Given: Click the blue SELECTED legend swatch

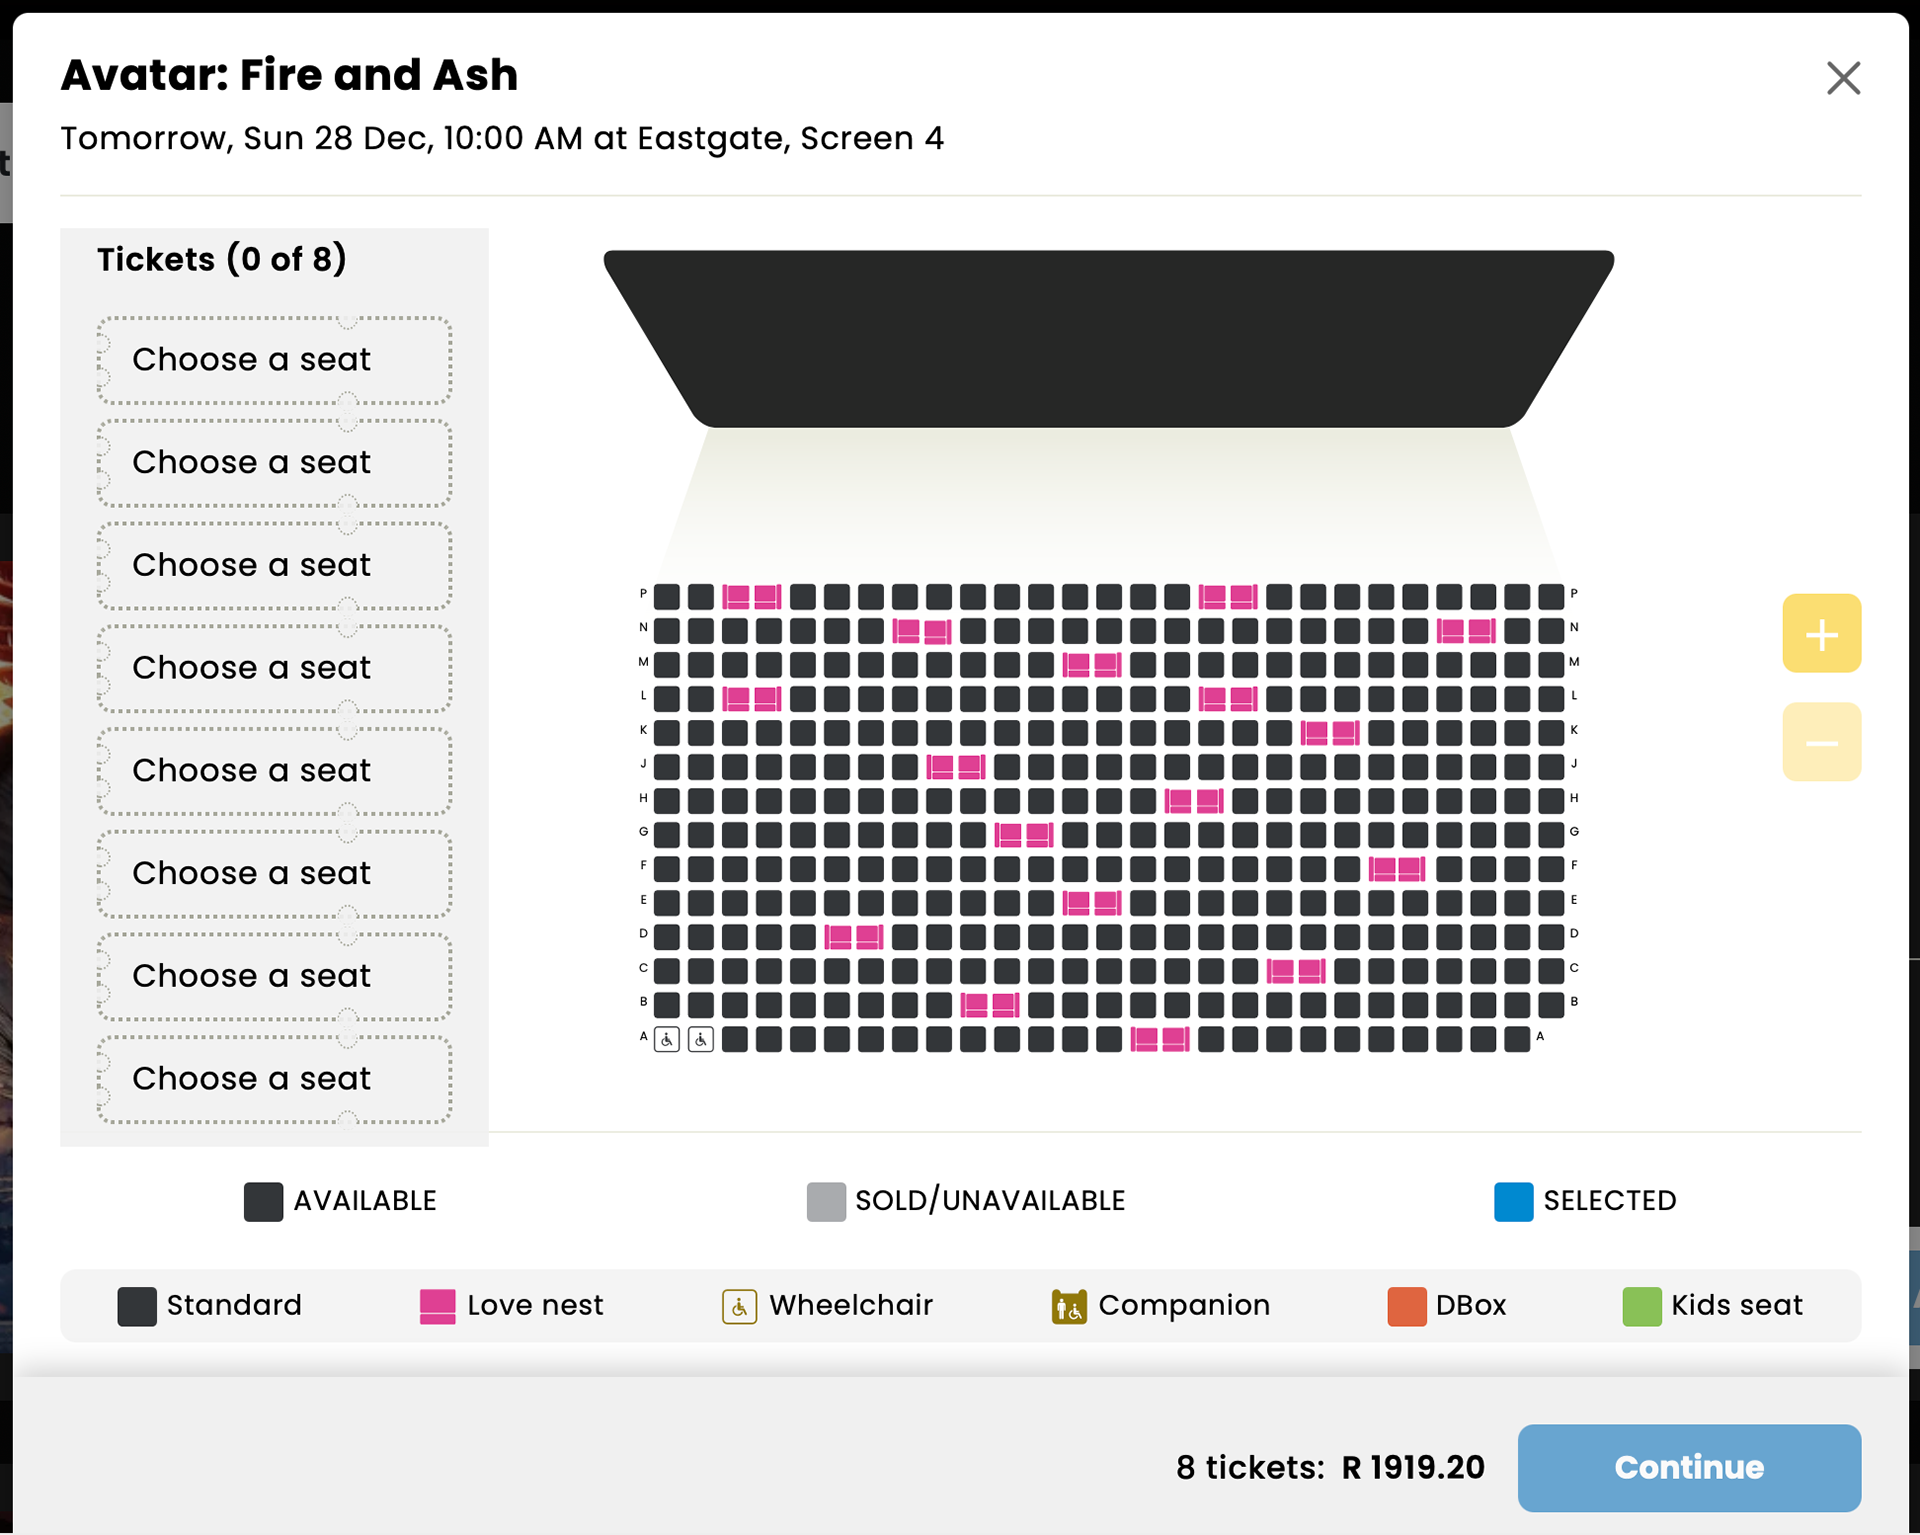Looking at the screenshot, I should point(1512,1201).
